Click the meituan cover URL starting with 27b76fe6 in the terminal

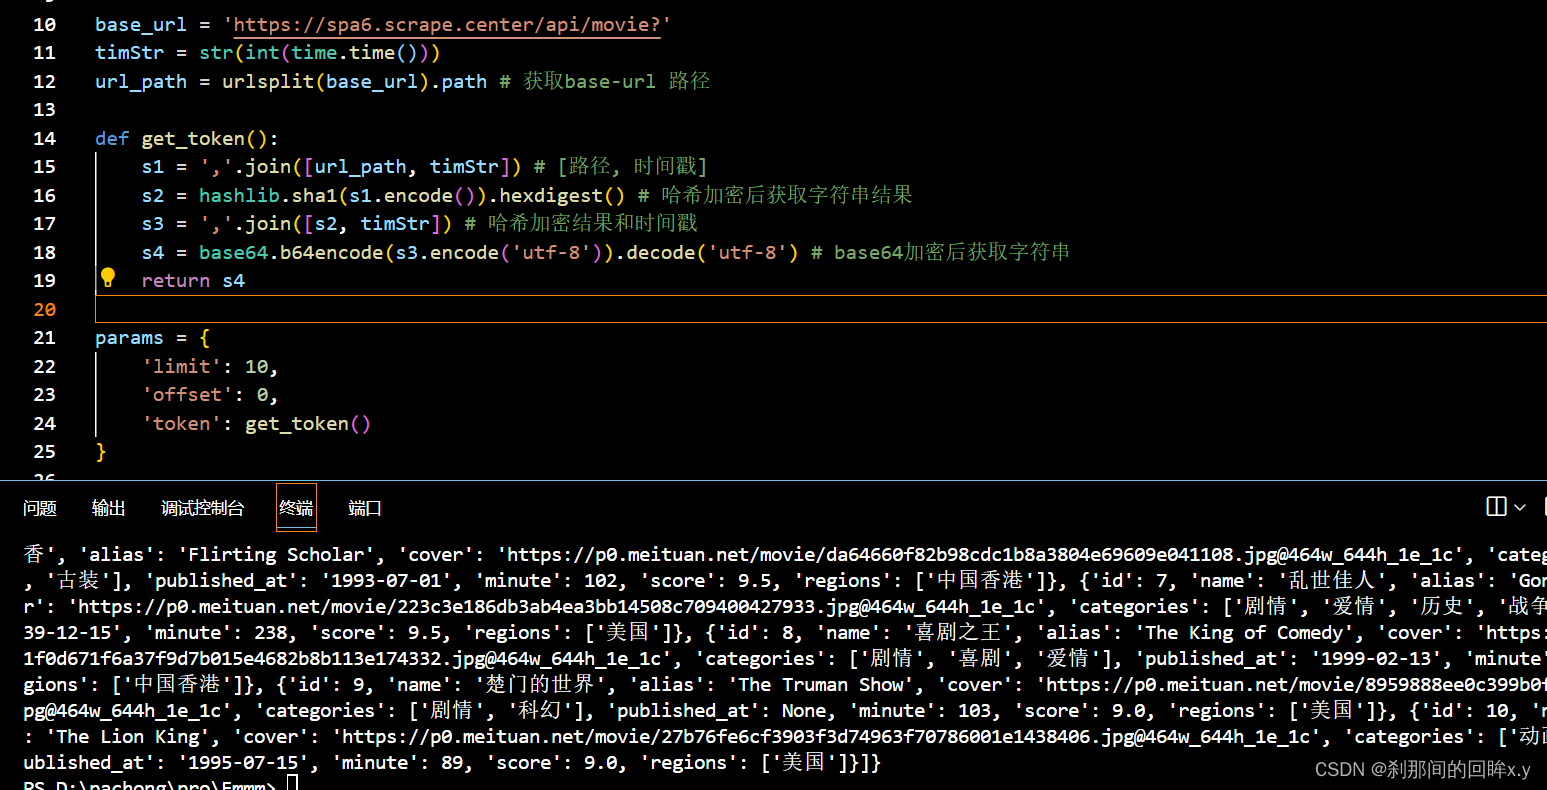click(x=826, y=736)
